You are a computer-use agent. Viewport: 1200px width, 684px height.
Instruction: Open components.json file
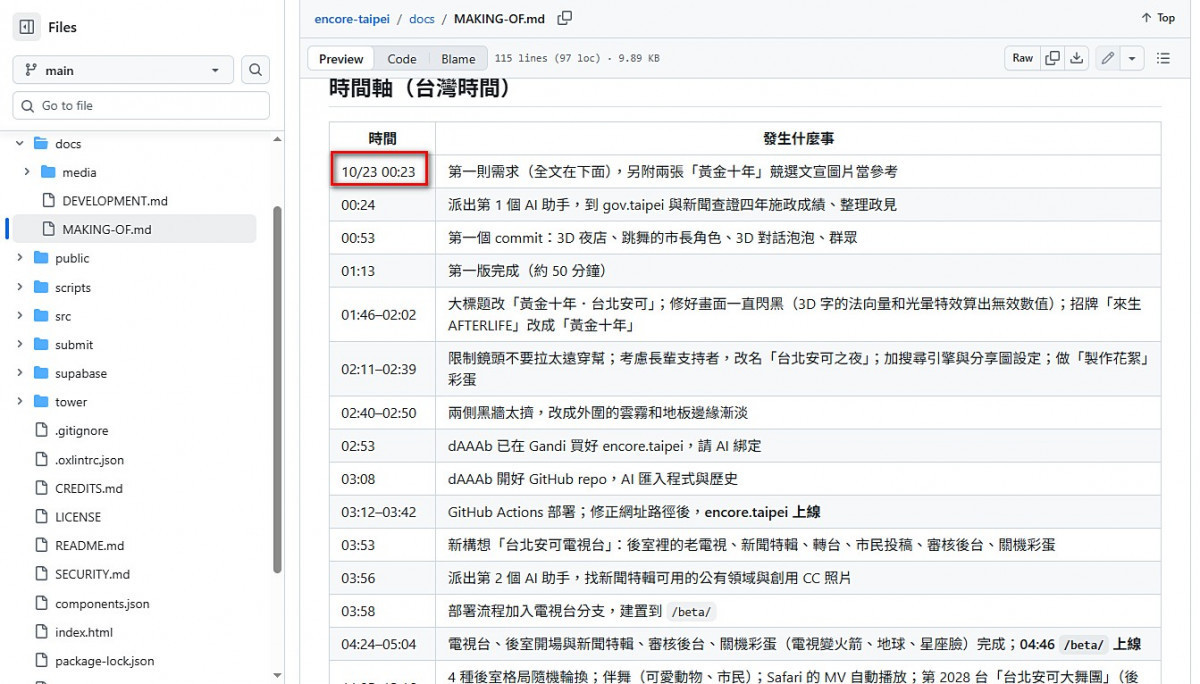coord(102,604)
